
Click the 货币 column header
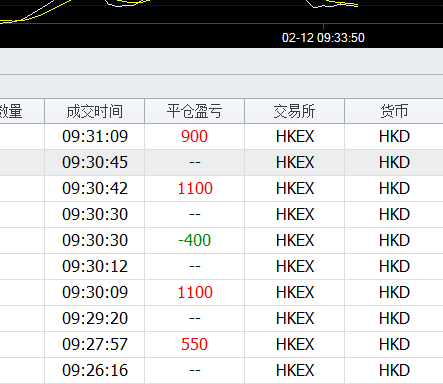tap(394, 111)
